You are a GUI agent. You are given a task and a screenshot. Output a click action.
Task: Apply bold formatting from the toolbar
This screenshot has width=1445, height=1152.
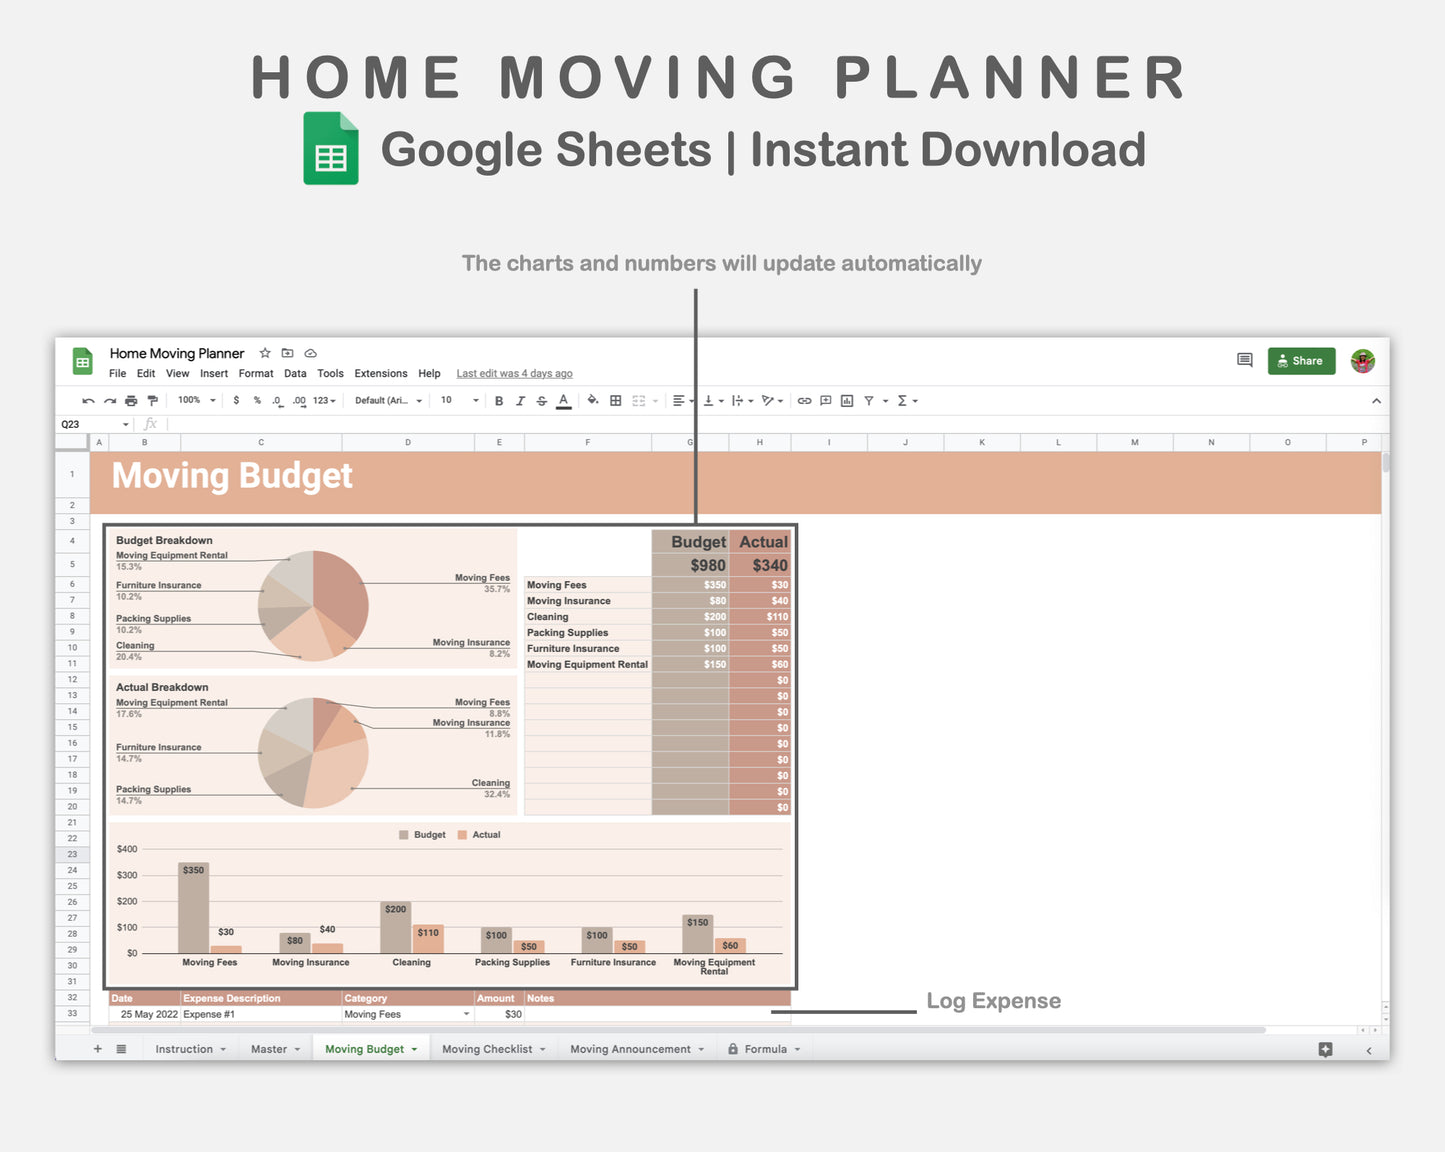(499, 400)
